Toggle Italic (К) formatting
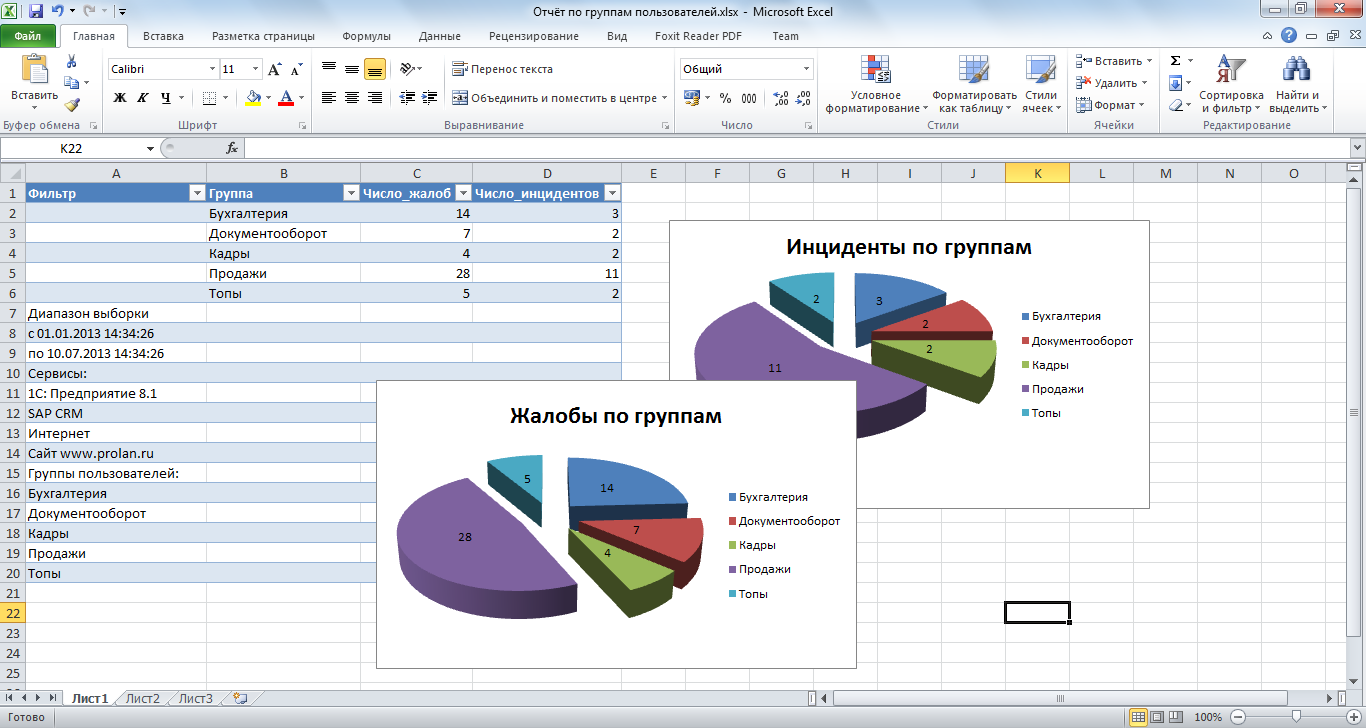The width and height of the screenshot is (1366, 728). point(142,98)
